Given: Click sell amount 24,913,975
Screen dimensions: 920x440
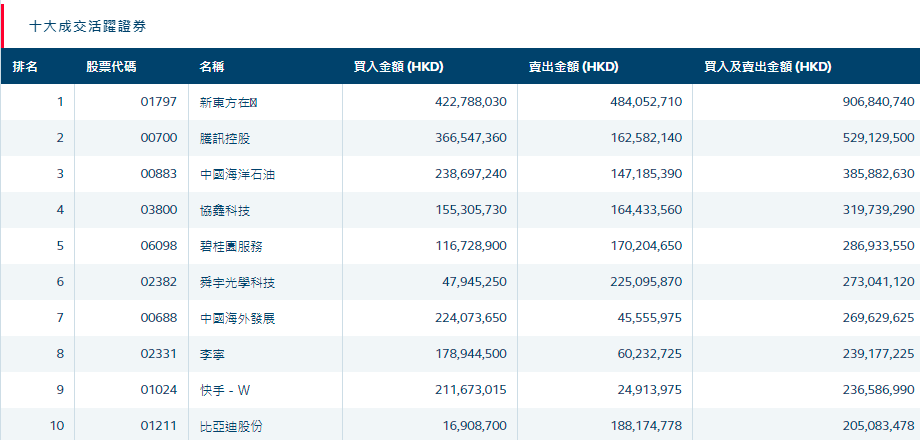Looking at the screenshot, I should [x=650, y=390].
